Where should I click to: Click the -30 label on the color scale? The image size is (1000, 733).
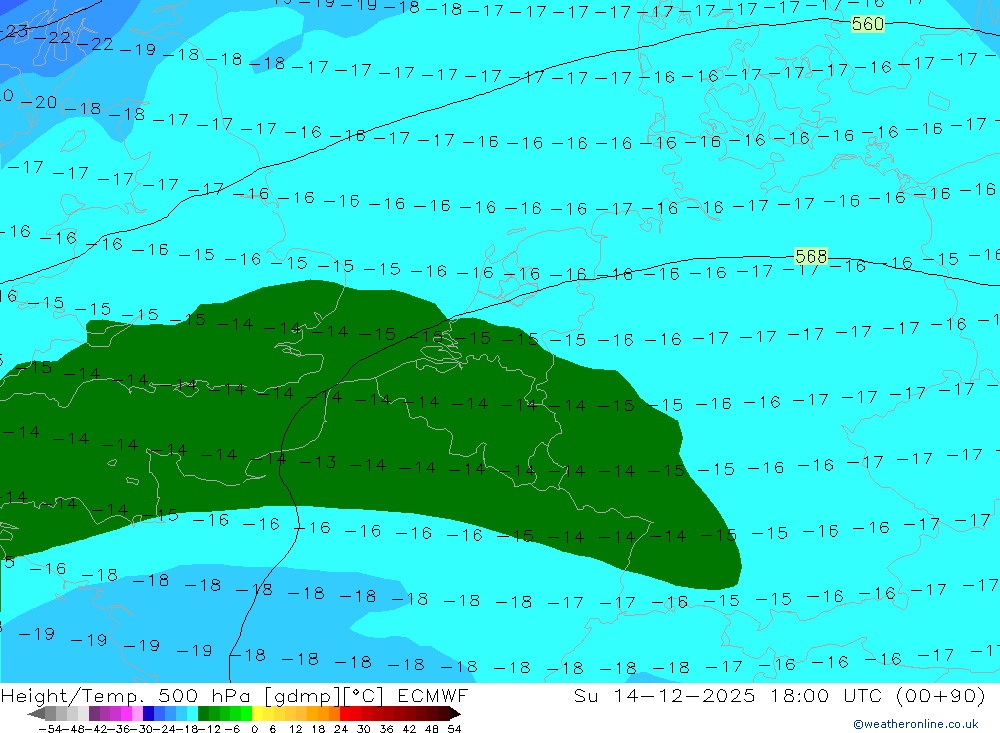click(144, 729)
